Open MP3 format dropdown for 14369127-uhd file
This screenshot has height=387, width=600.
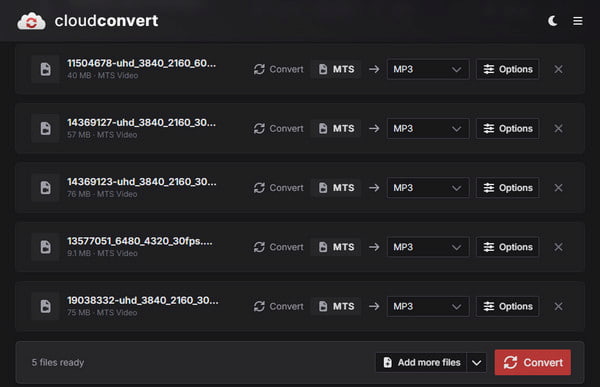[428, 129]
